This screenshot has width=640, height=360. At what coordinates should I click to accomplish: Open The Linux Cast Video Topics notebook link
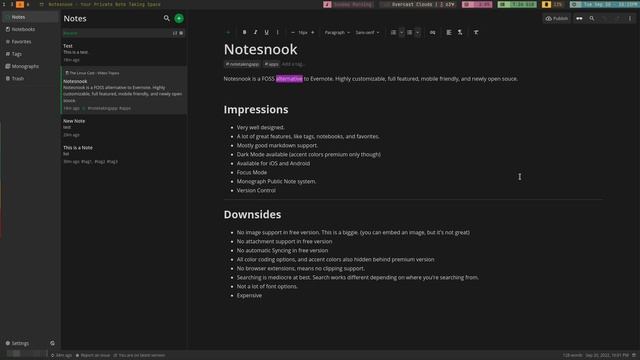(93, 73)
